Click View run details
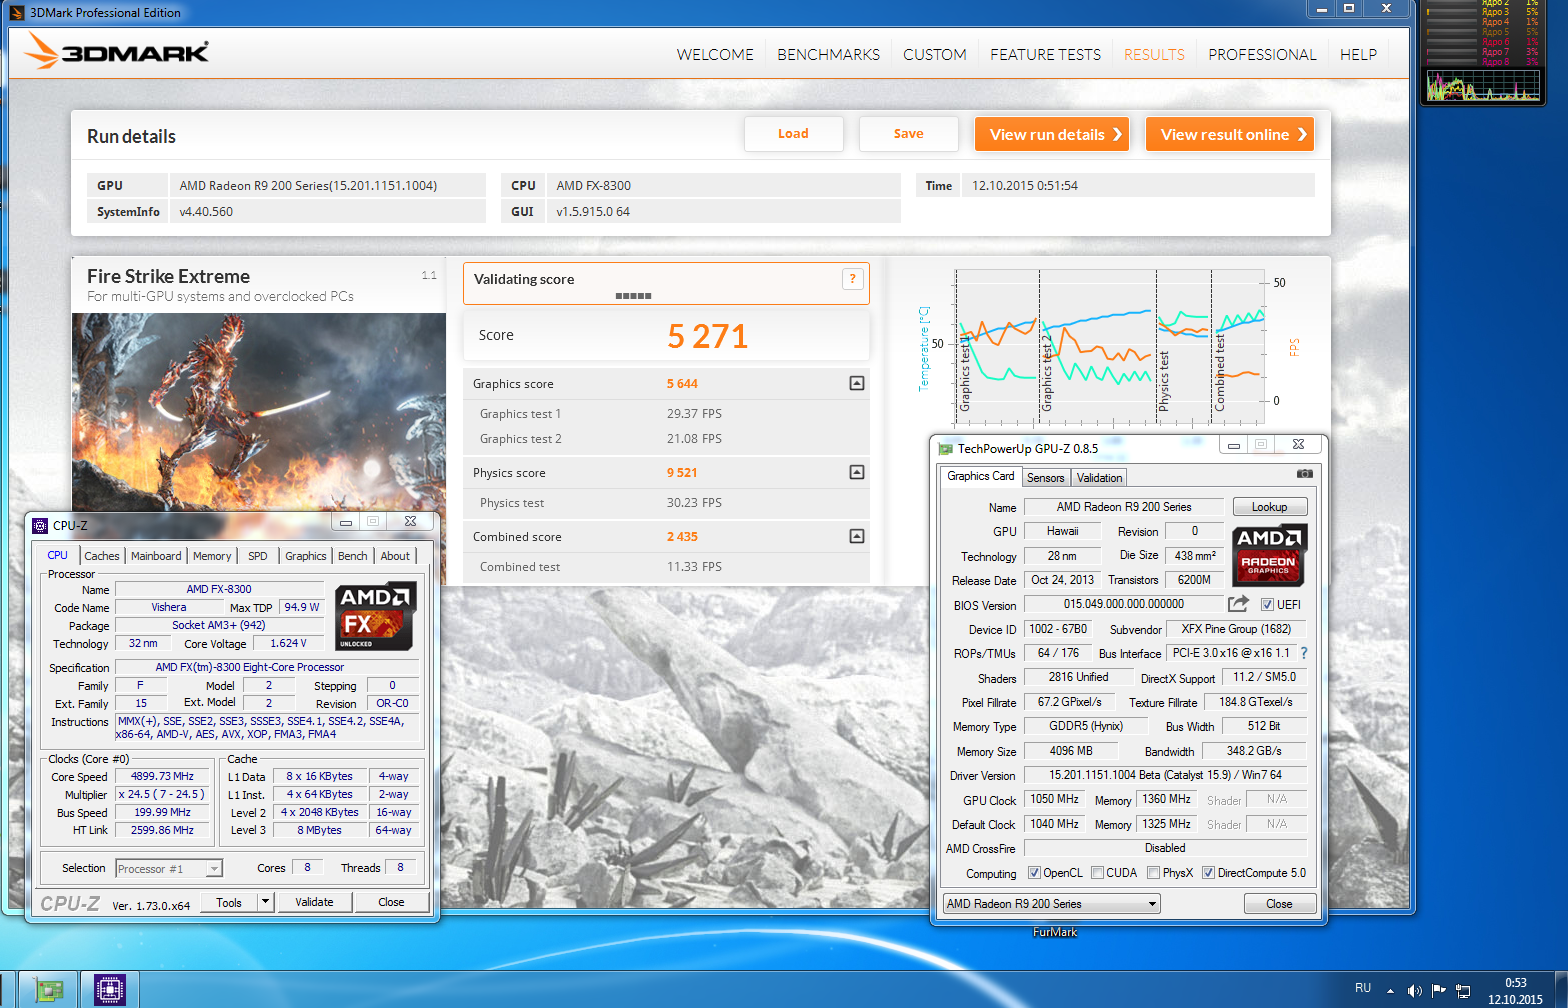This screenshot has height=1008, width=1568. pyautogui.click(x=1052, y=134)
